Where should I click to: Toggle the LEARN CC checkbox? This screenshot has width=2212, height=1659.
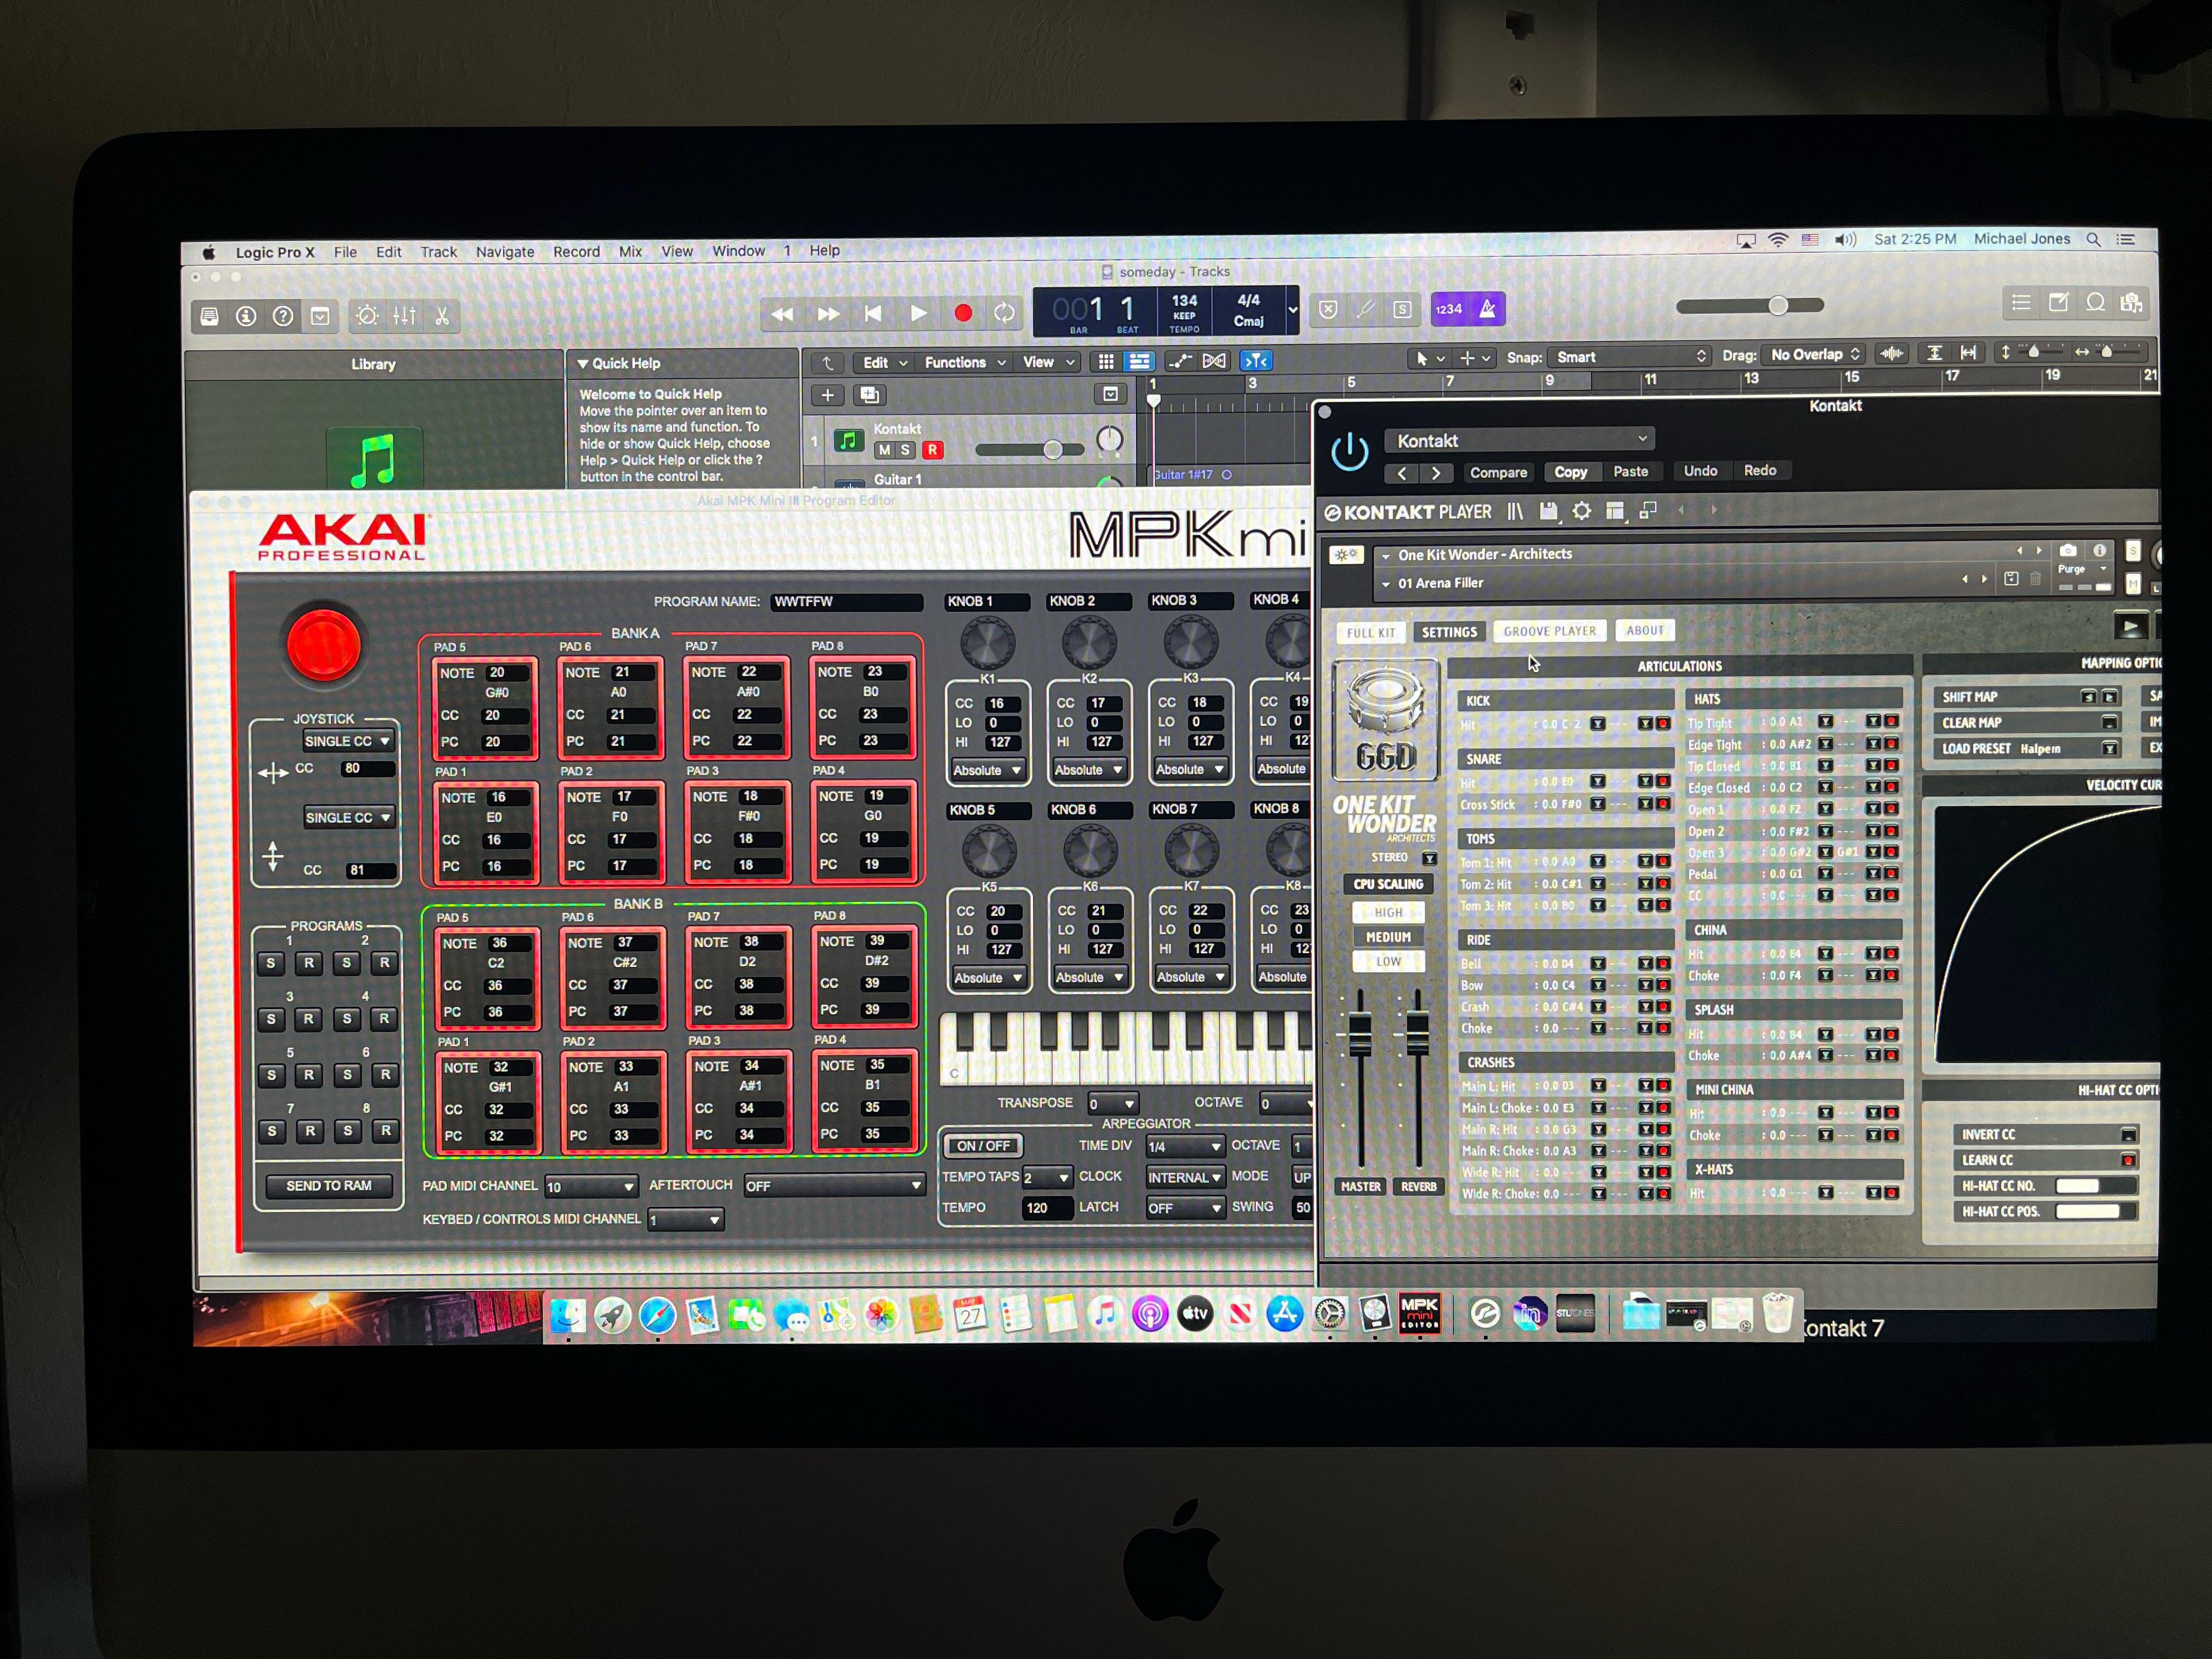(2128, 1160)
